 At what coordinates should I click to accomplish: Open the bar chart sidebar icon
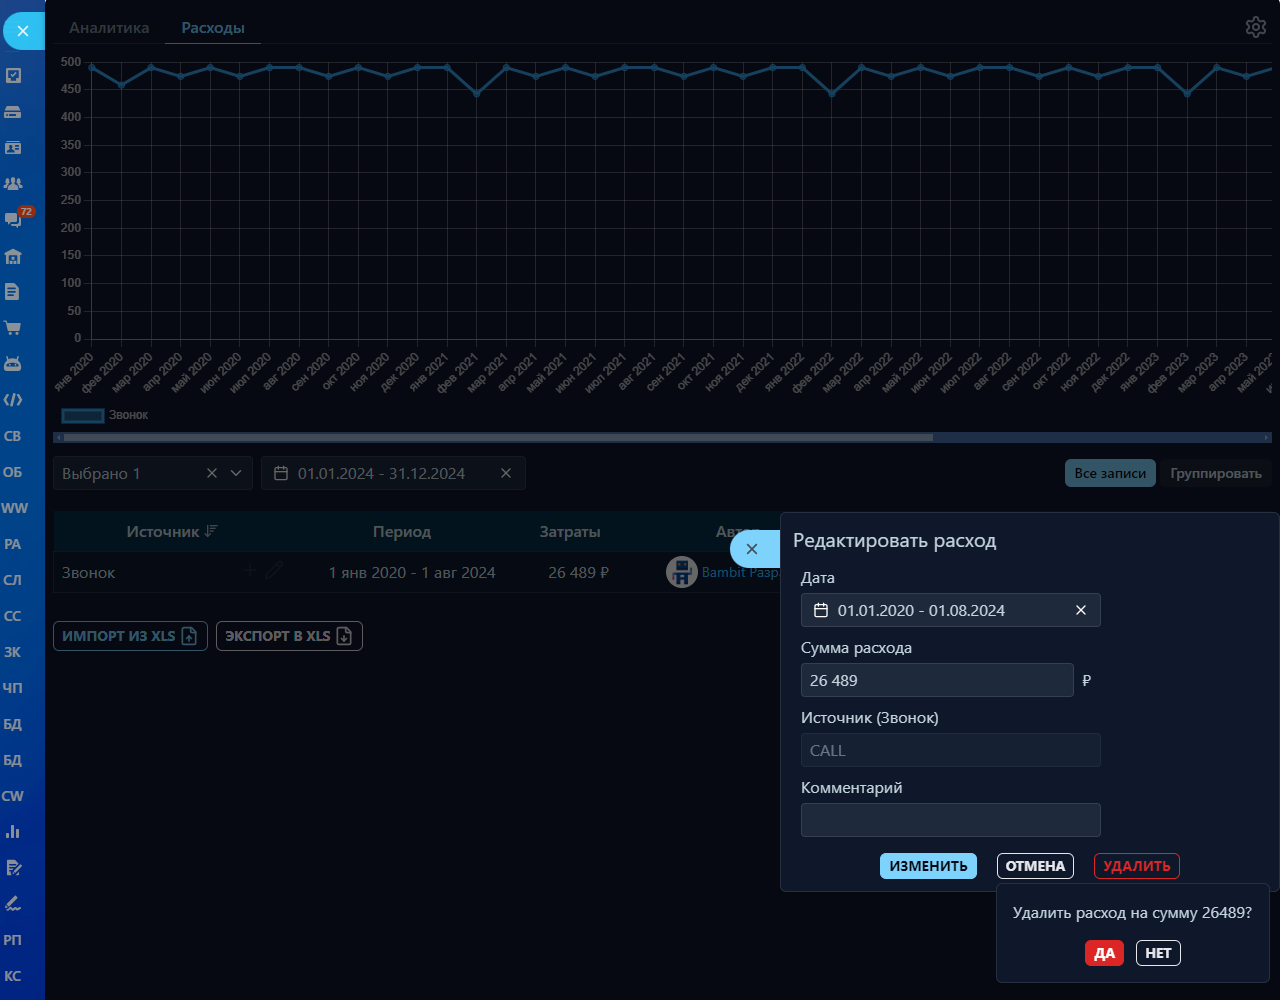(x=13, y=832)
